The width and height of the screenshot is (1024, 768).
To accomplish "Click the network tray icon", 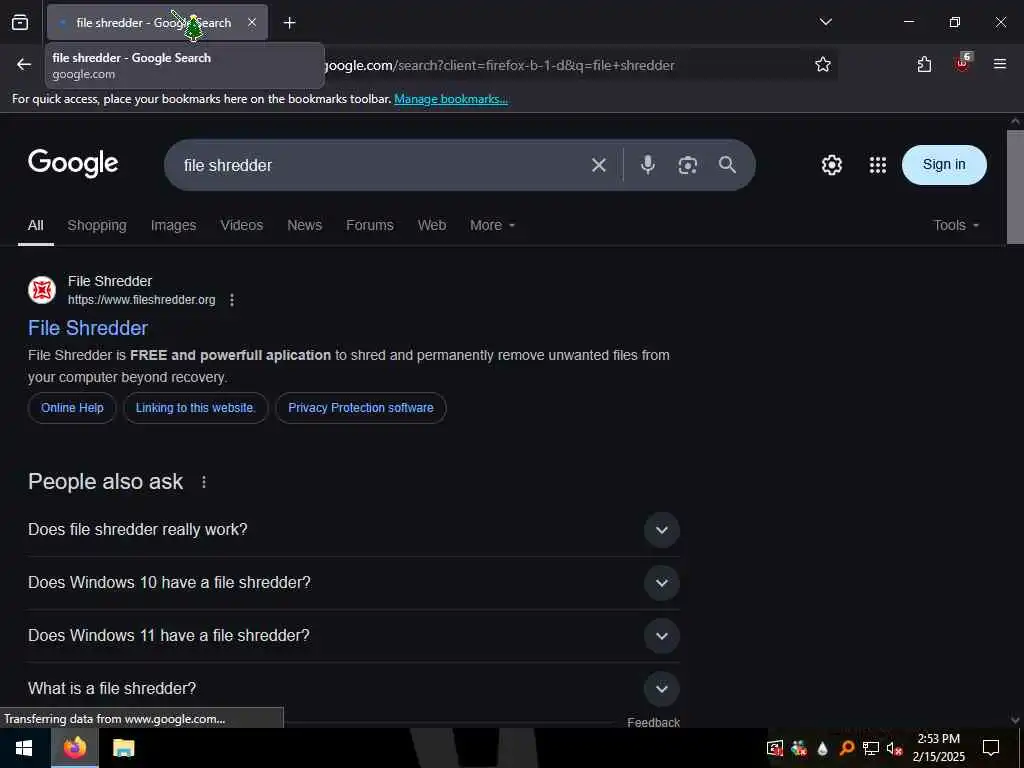I will pos(871,748).
